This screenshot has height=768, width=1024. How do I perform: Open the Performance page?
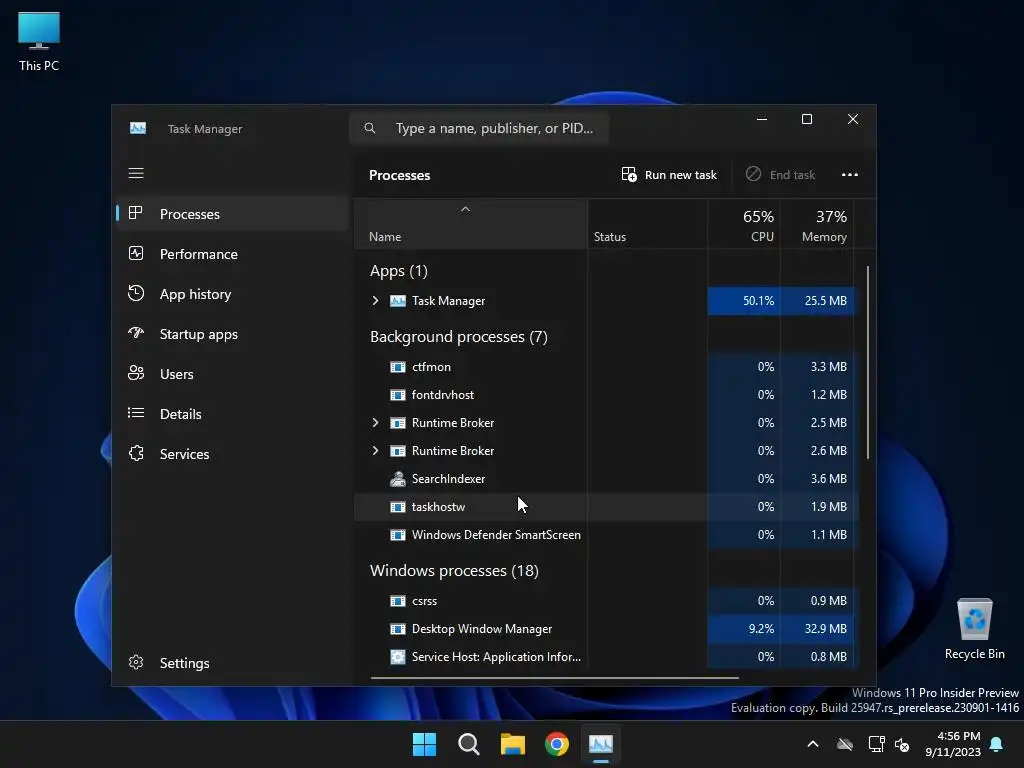coord(232,254)
